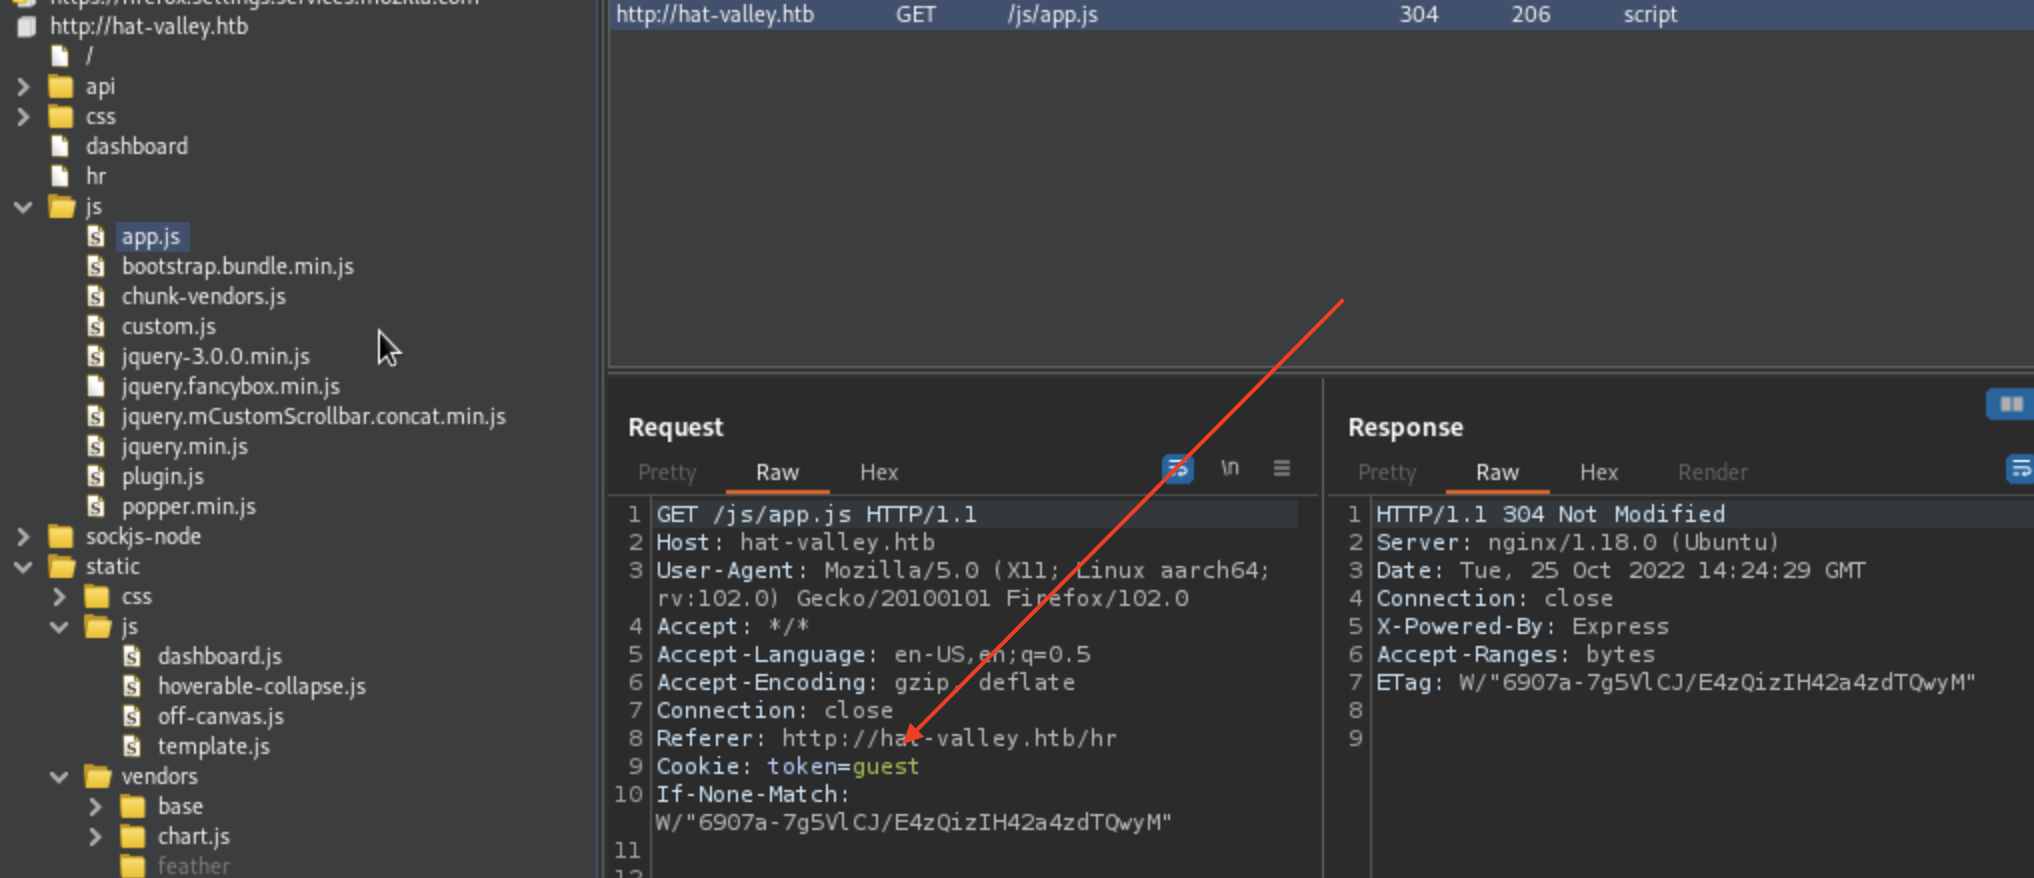Expand the chart.js vendor folder
Viewport: 2034px width, 878px height.
[x=95, y=836]
